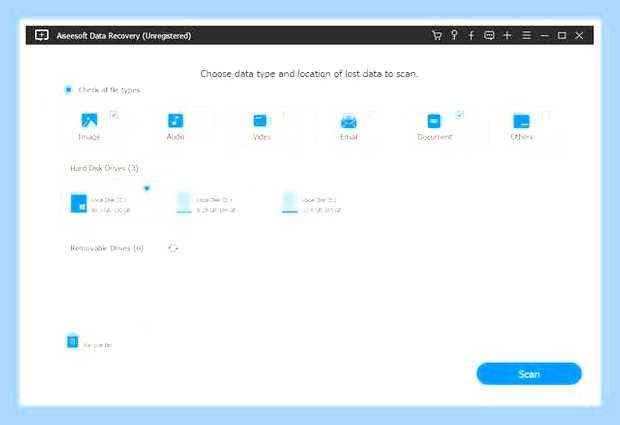Viewport: 620px width, 425px height.
Task: Open the feedback chat icon
Action: [489, 36]
